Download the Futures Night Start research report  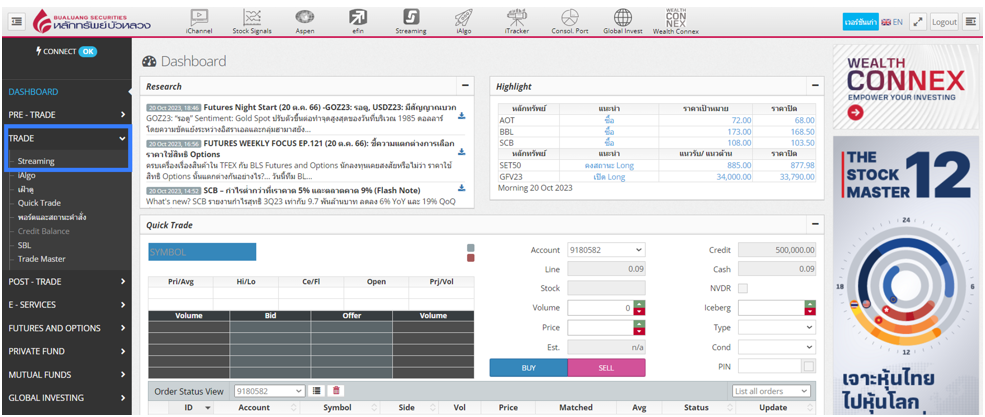(x=461, y=116)
